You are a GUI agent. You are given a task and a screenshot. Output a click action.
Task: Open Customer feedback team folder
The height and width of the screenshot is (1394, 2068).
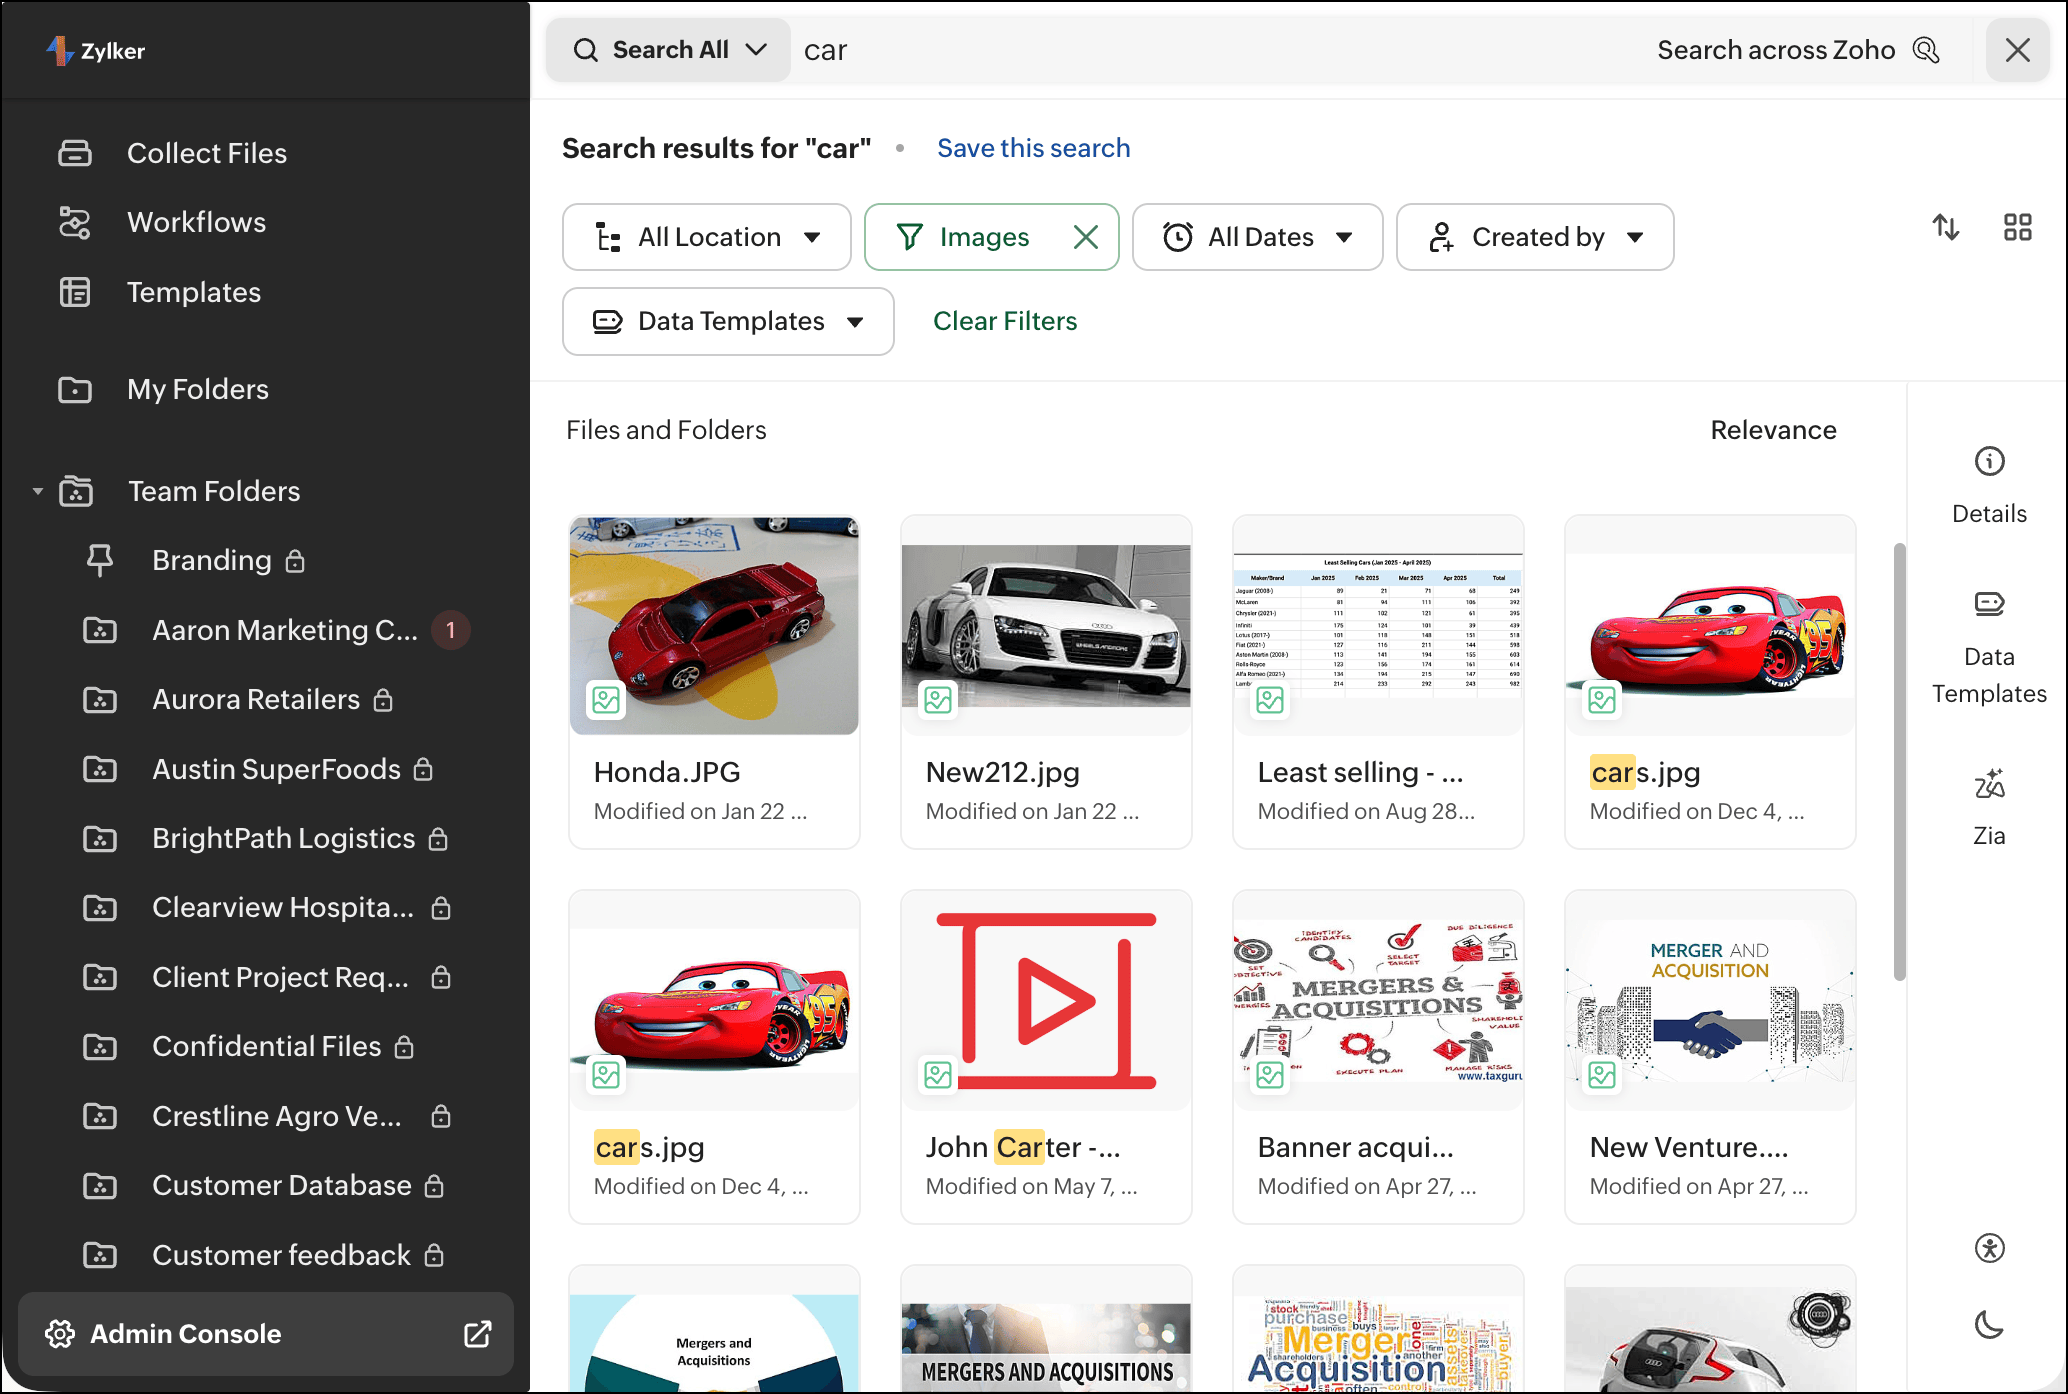pyautogui.click(x=281, y=1255)
